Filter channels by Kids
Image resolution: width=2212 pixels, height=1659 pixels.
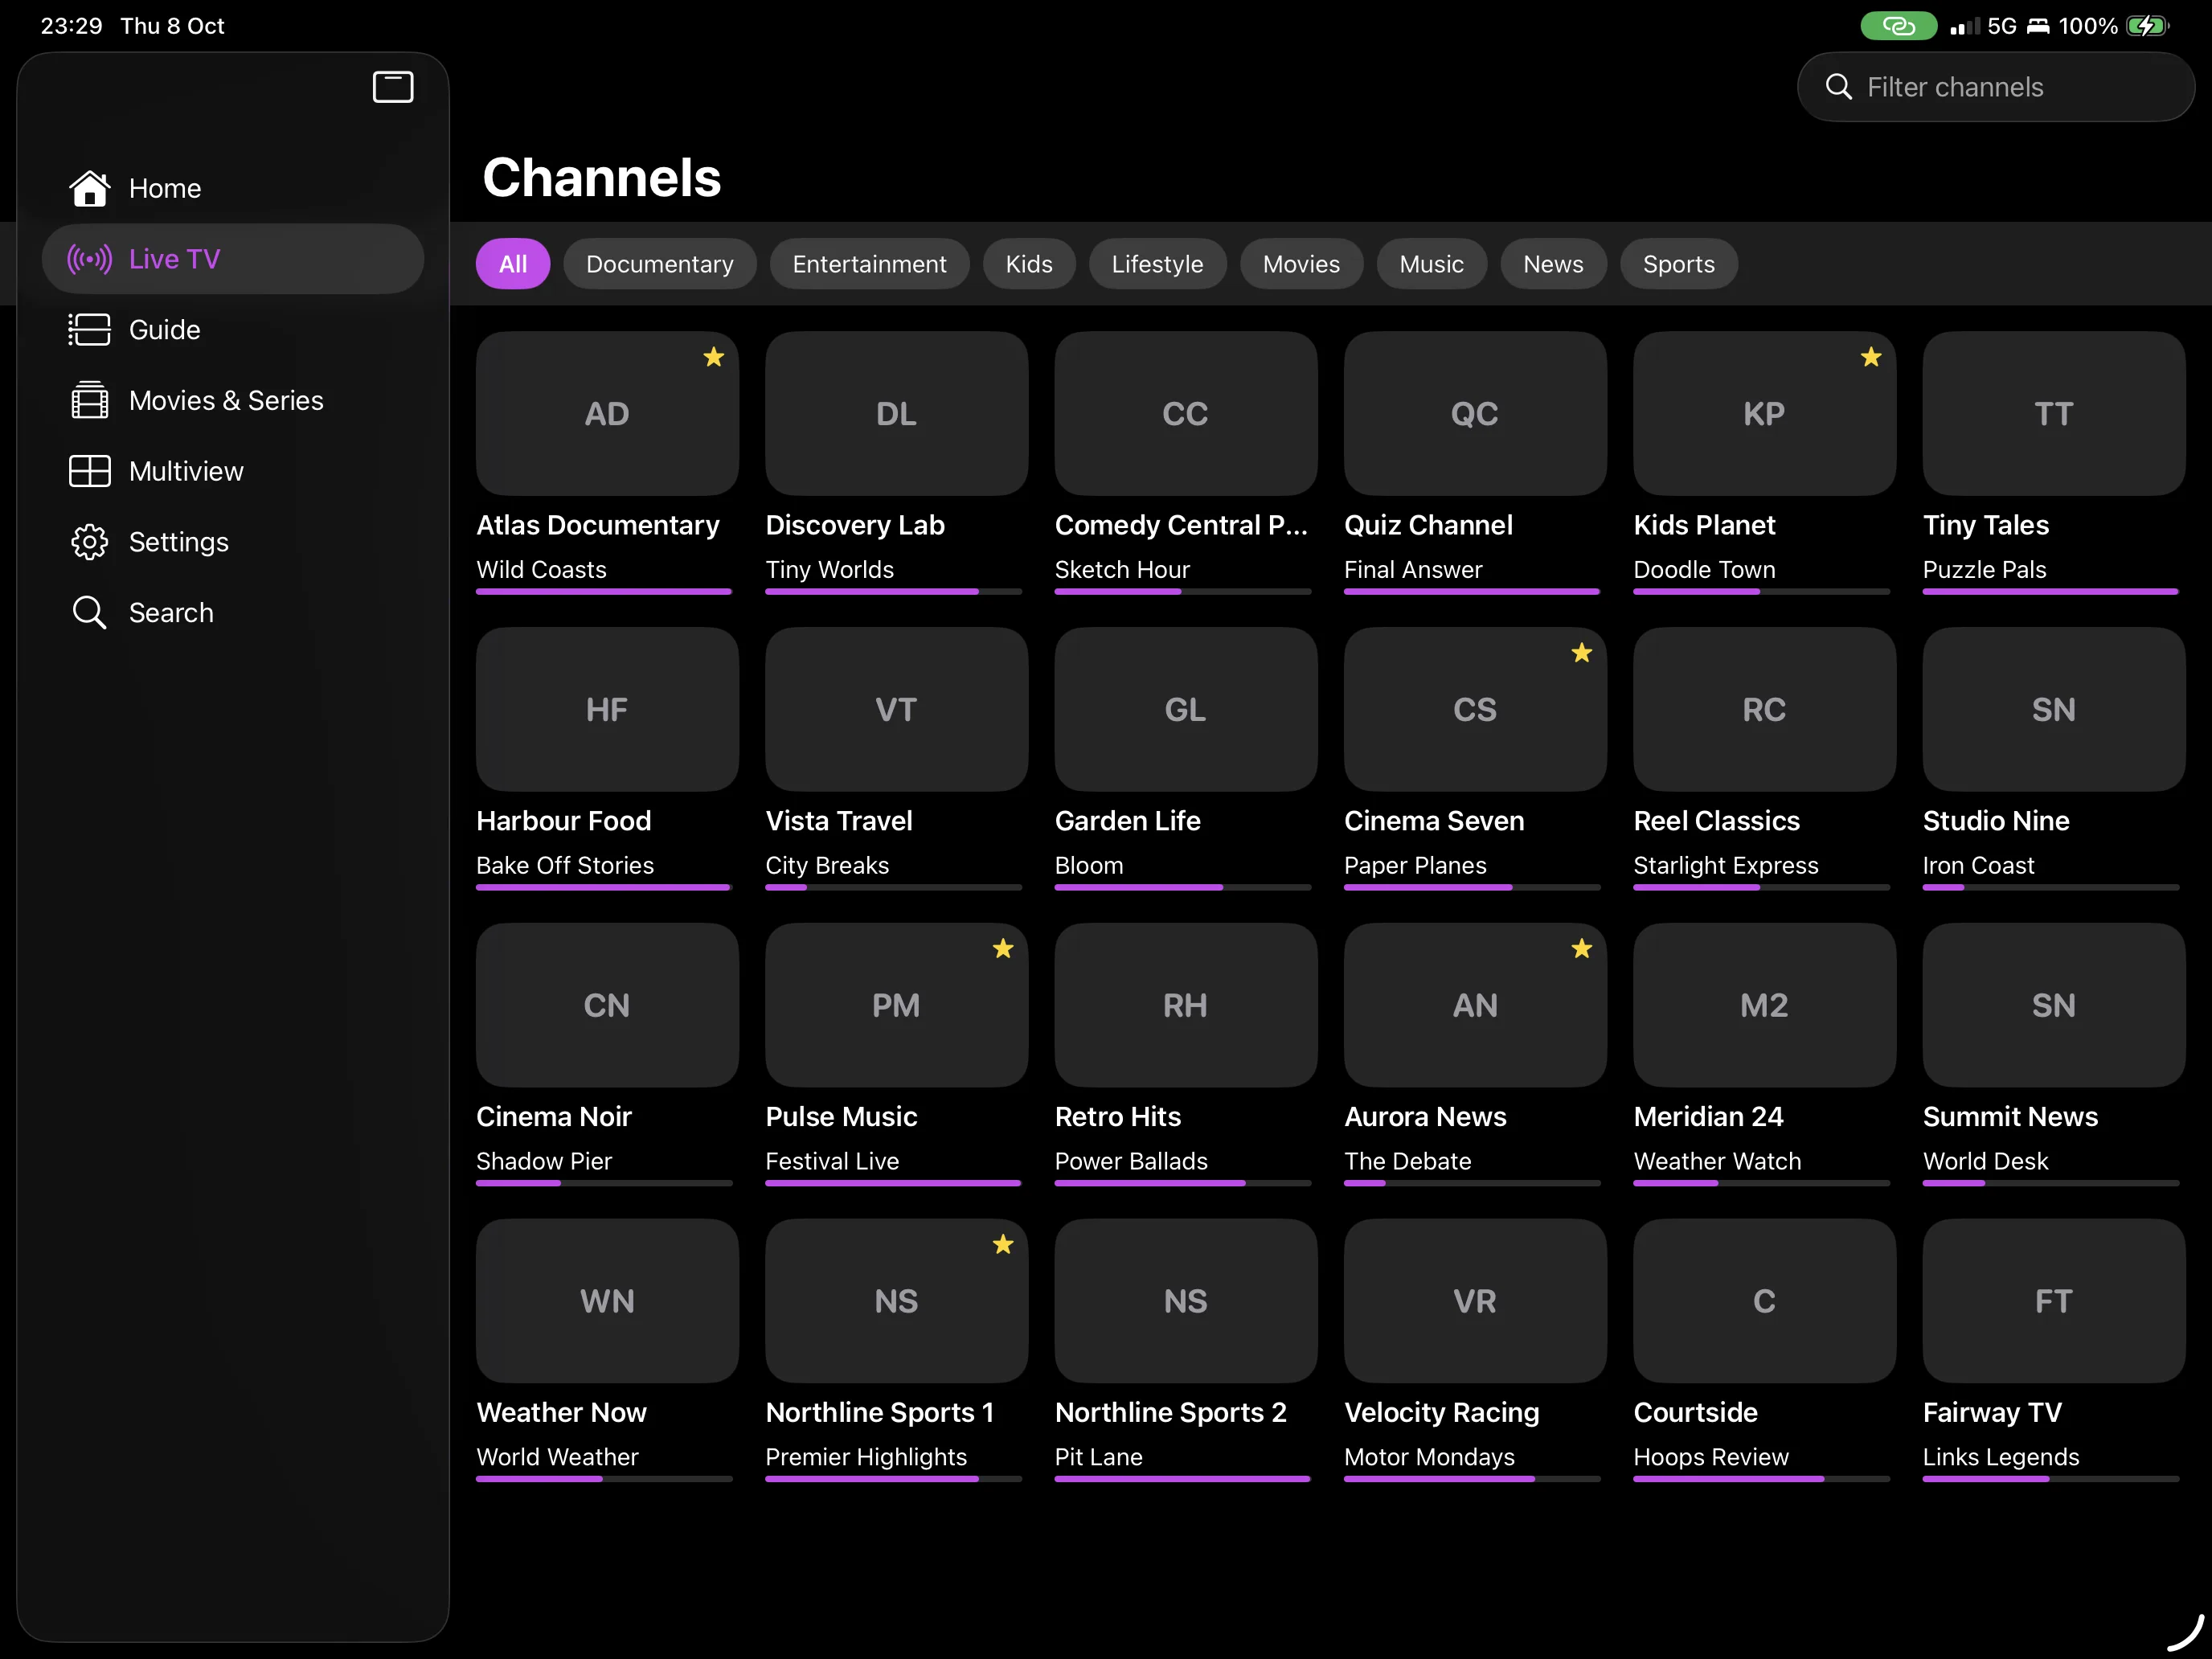[x=1029, y=264]
